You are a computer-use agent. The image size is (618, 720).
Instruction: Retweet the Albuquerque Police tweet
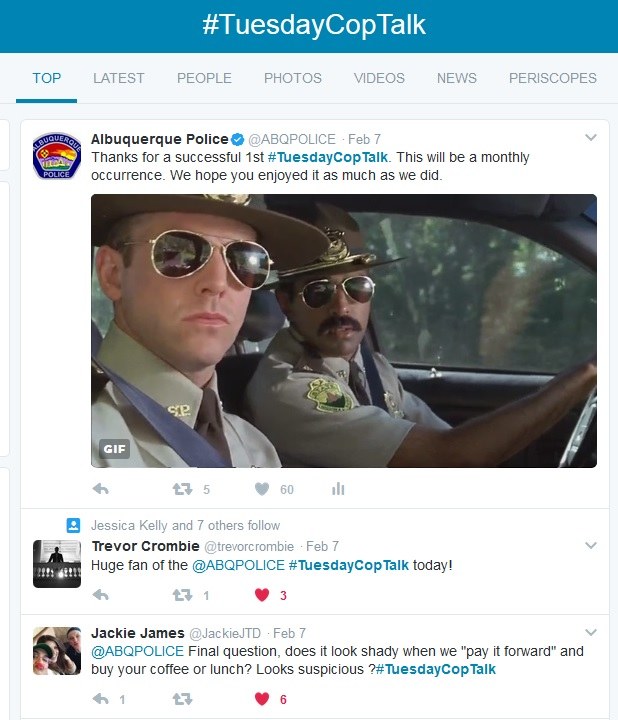coord(182,489)
